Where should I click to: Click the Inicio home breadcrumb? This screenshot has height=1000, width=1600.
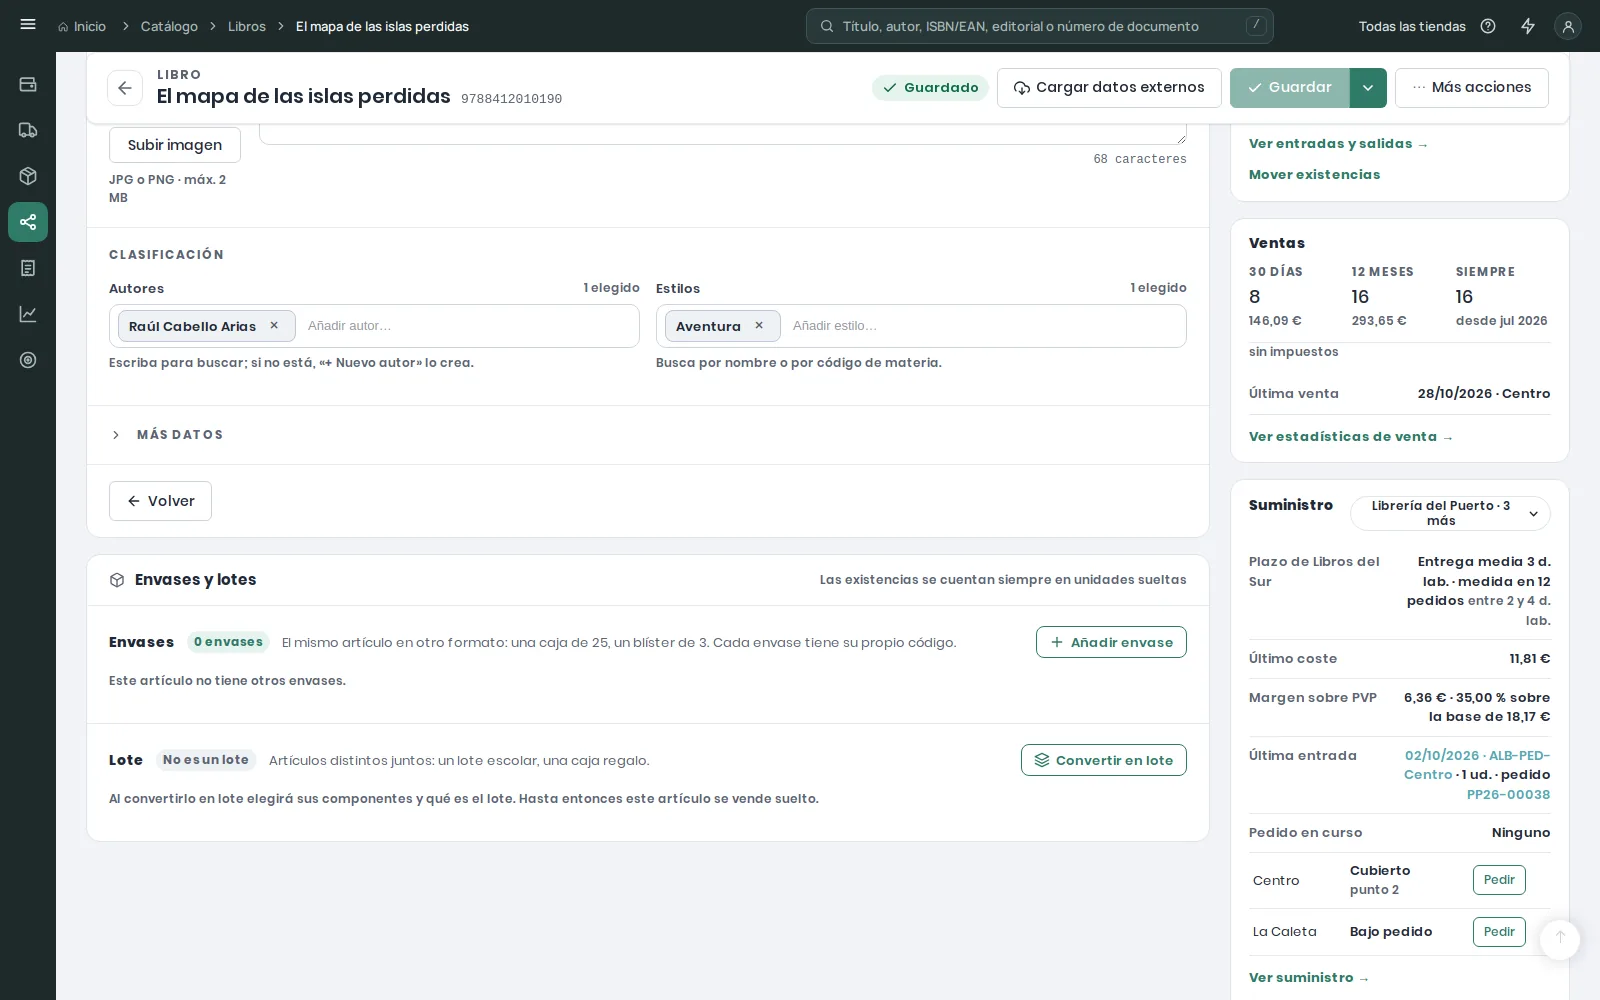(82, 26)
